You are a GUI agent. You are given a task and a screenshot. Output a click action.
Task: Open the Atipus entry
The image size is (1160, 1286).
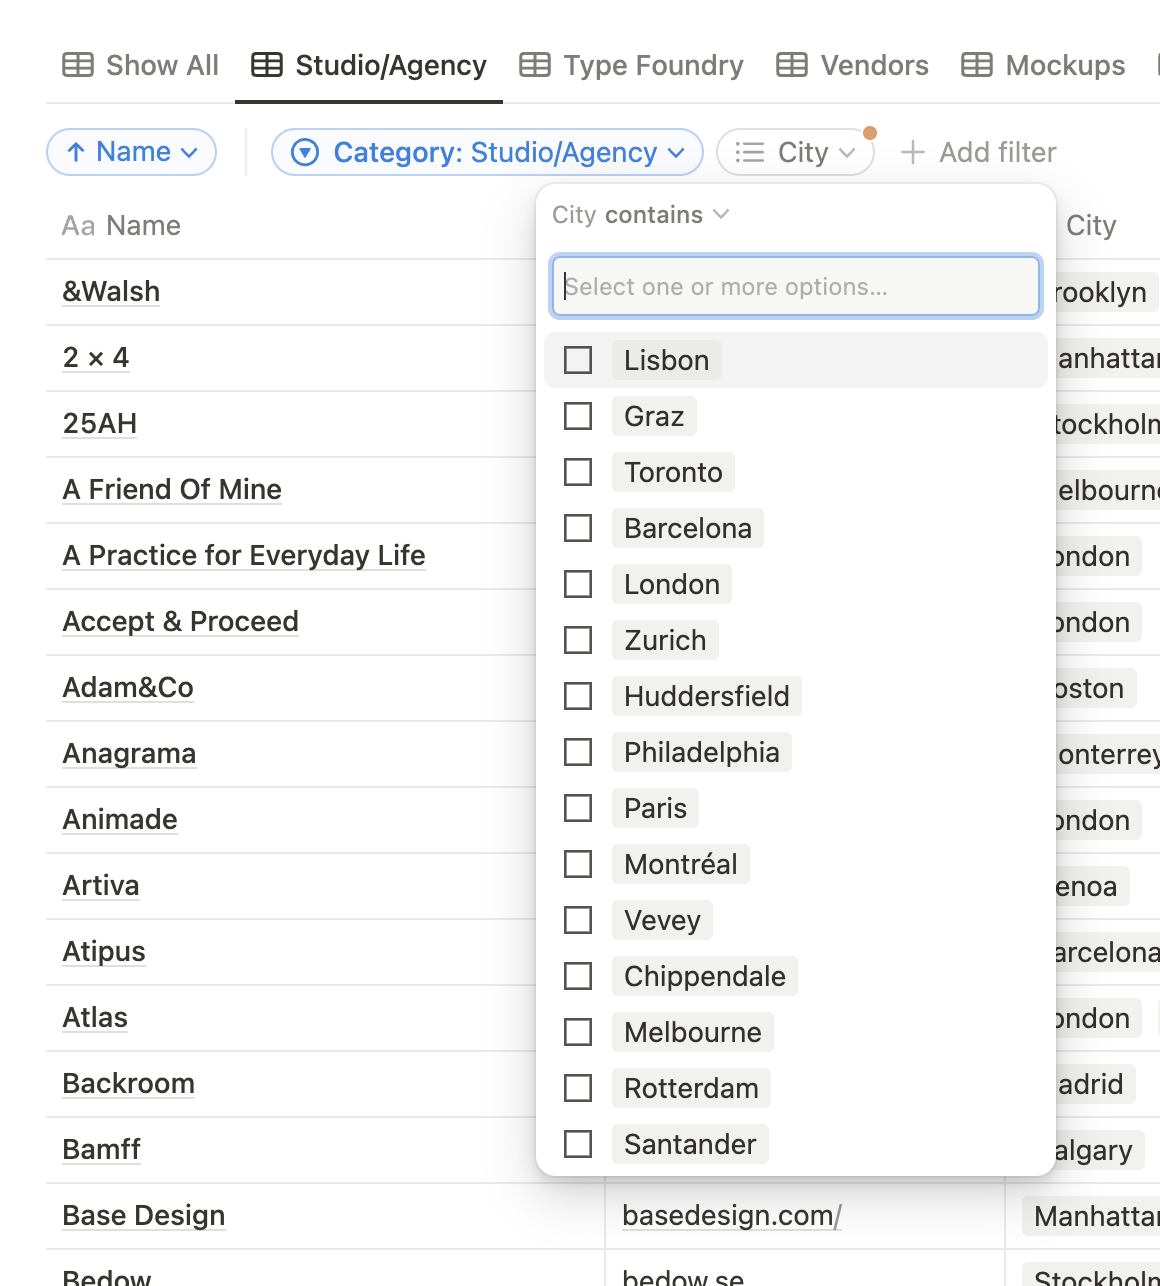point(104,952)
